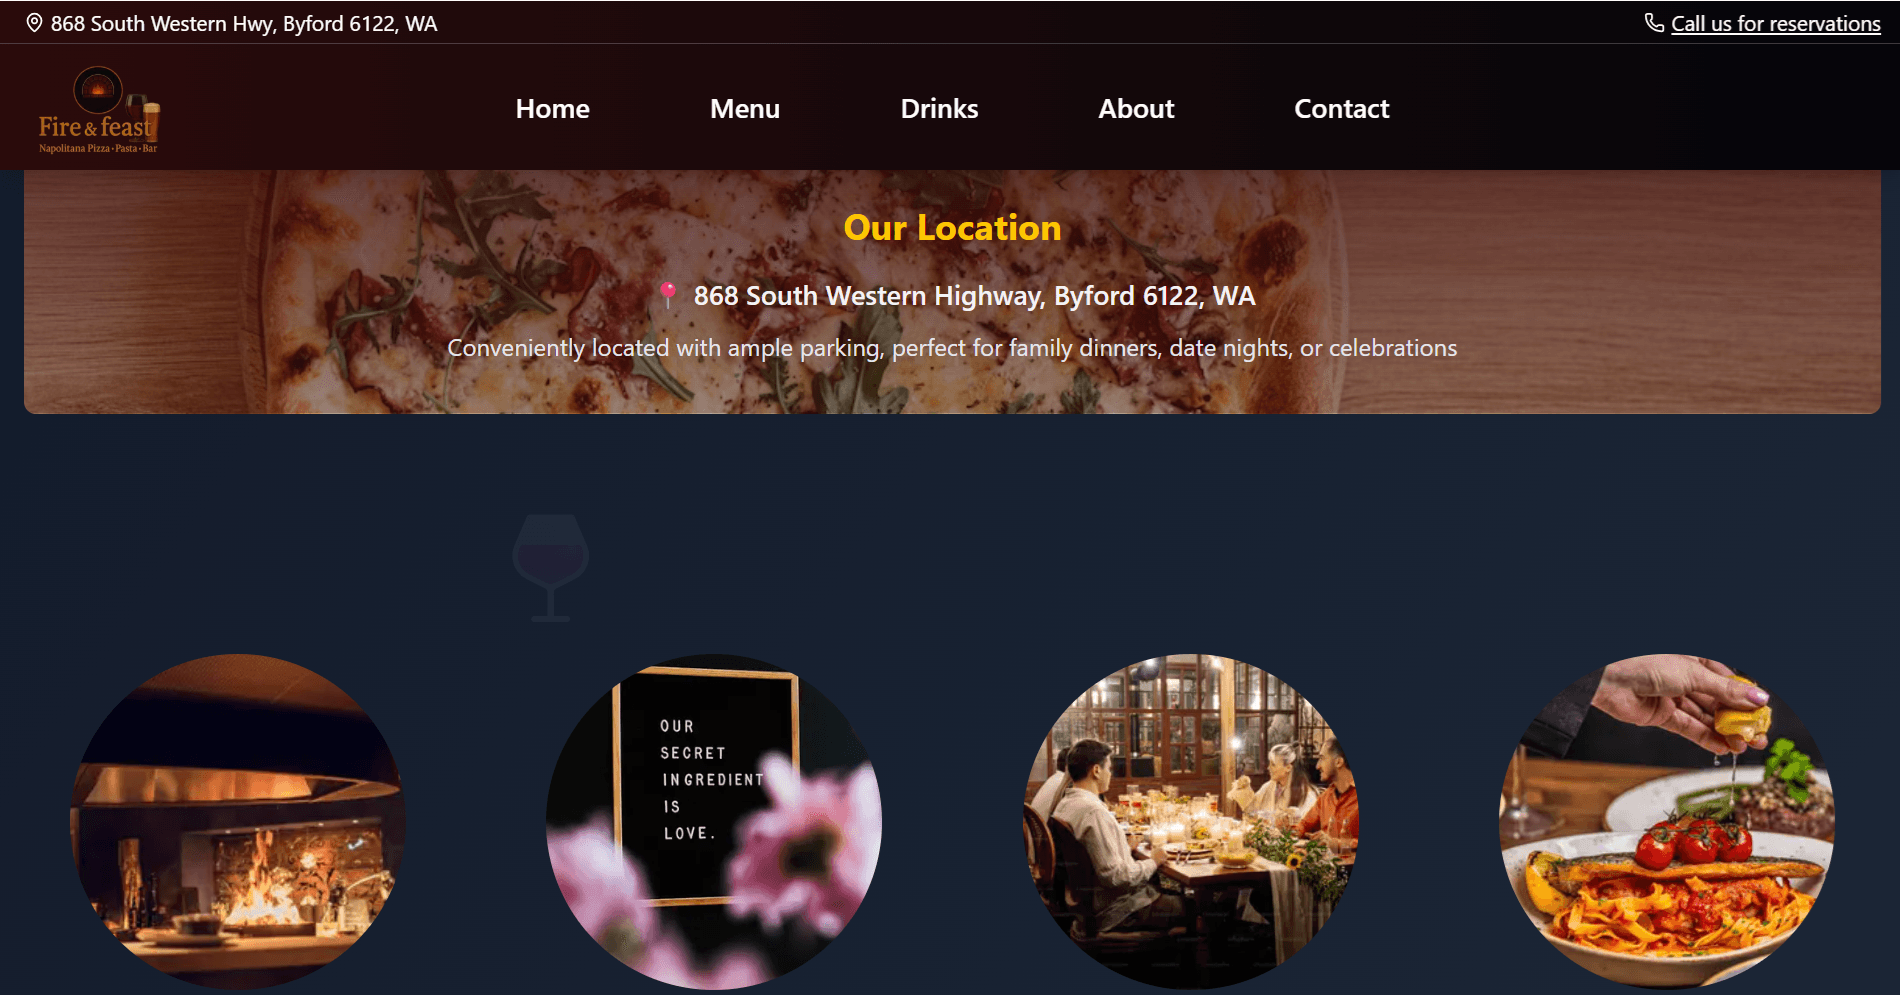The width and height of the screenshot is (1900, 995).
Task: Click the Call us for reservations link
Action: click(x=1775, y=24)
